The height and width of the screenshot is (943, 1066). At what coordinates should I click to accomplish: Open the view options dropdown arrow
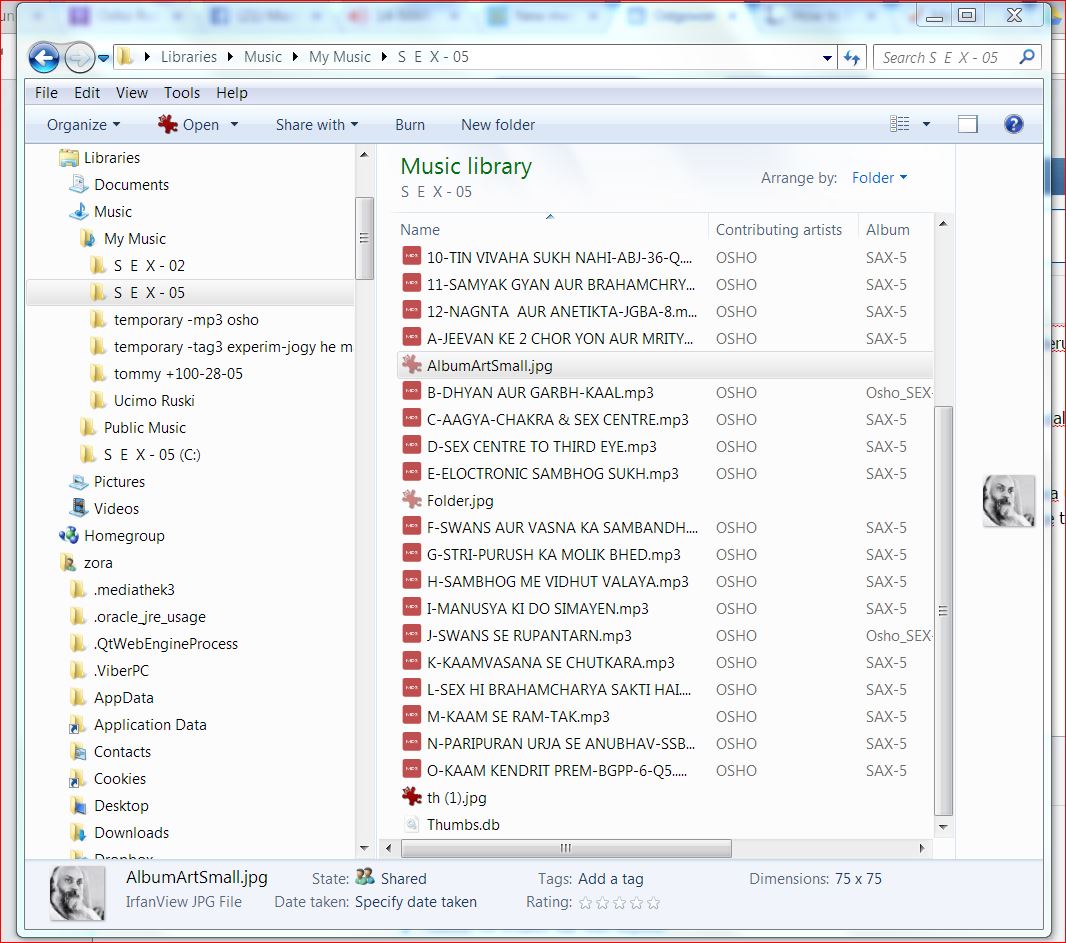click(x=926, y=124)
